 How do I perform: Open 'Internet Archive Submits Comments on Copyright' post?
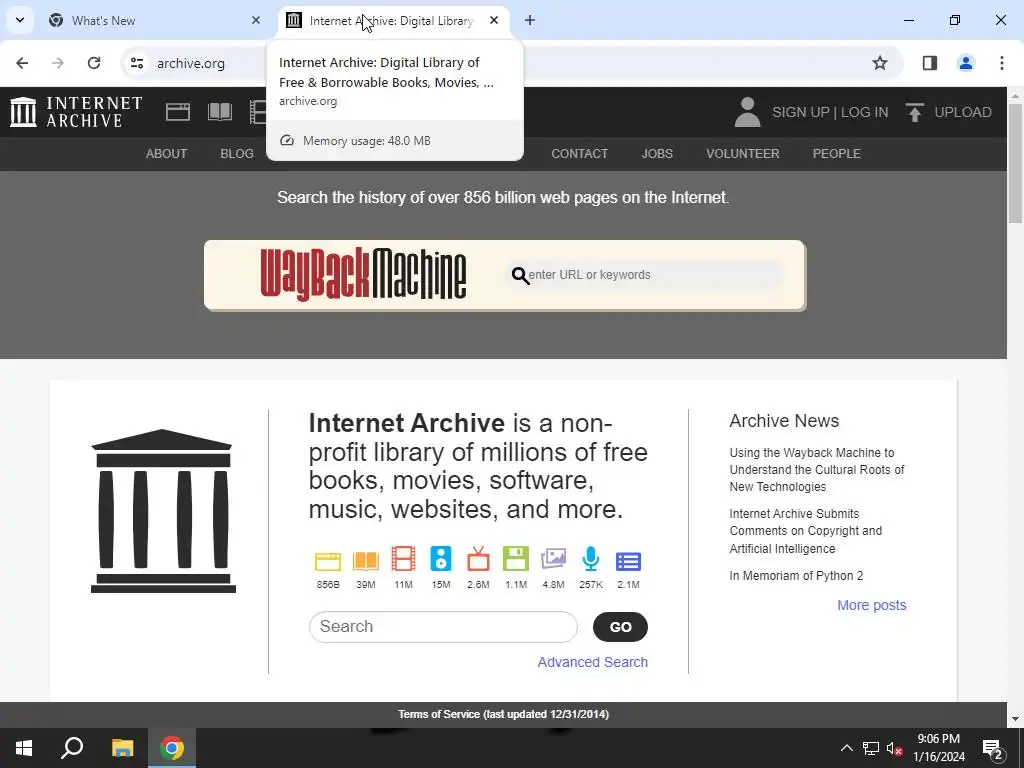click(806, 531)
